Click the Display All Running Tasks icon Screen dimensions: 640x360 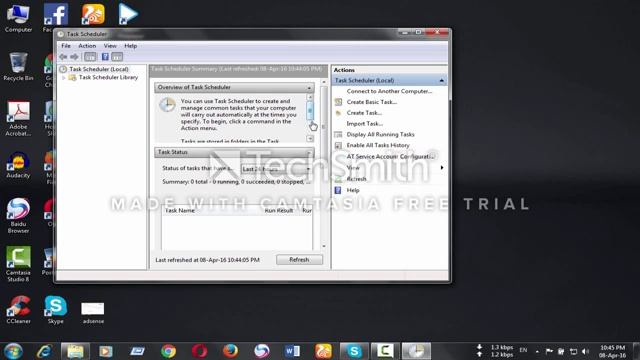pos(338,134)
